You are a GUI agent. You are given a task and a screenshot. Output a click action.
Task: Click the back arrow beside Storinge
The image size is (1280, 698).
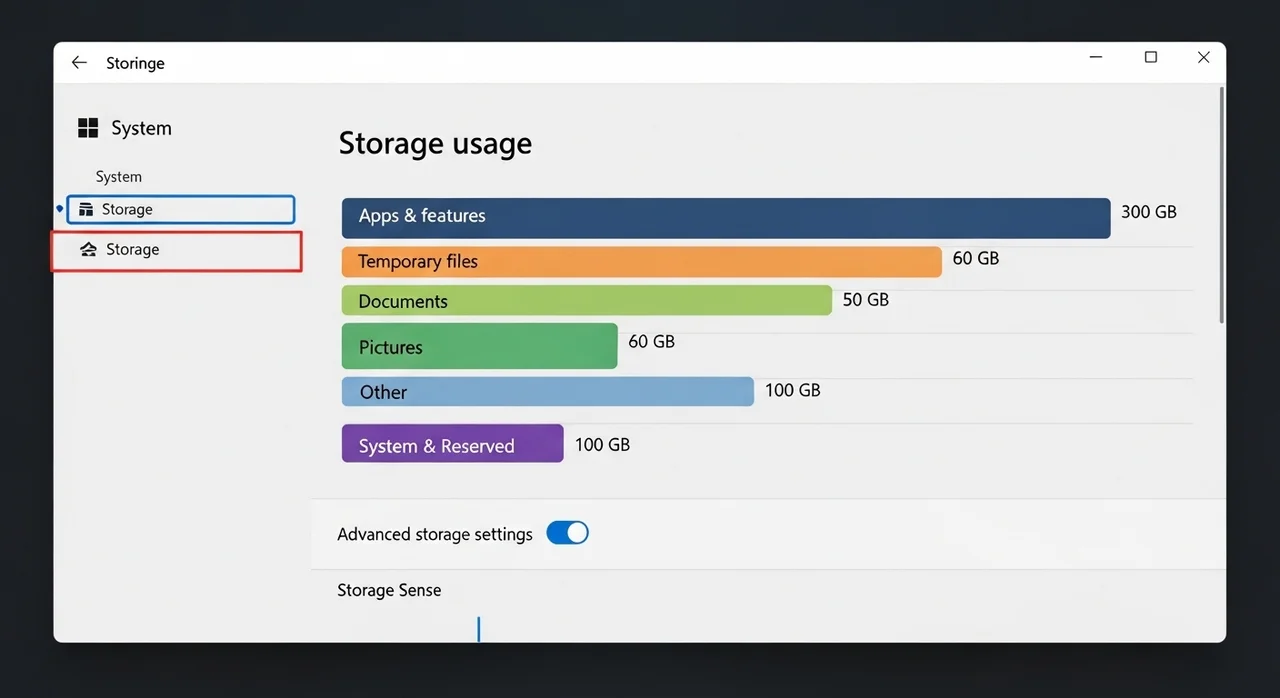coord(79,62)
